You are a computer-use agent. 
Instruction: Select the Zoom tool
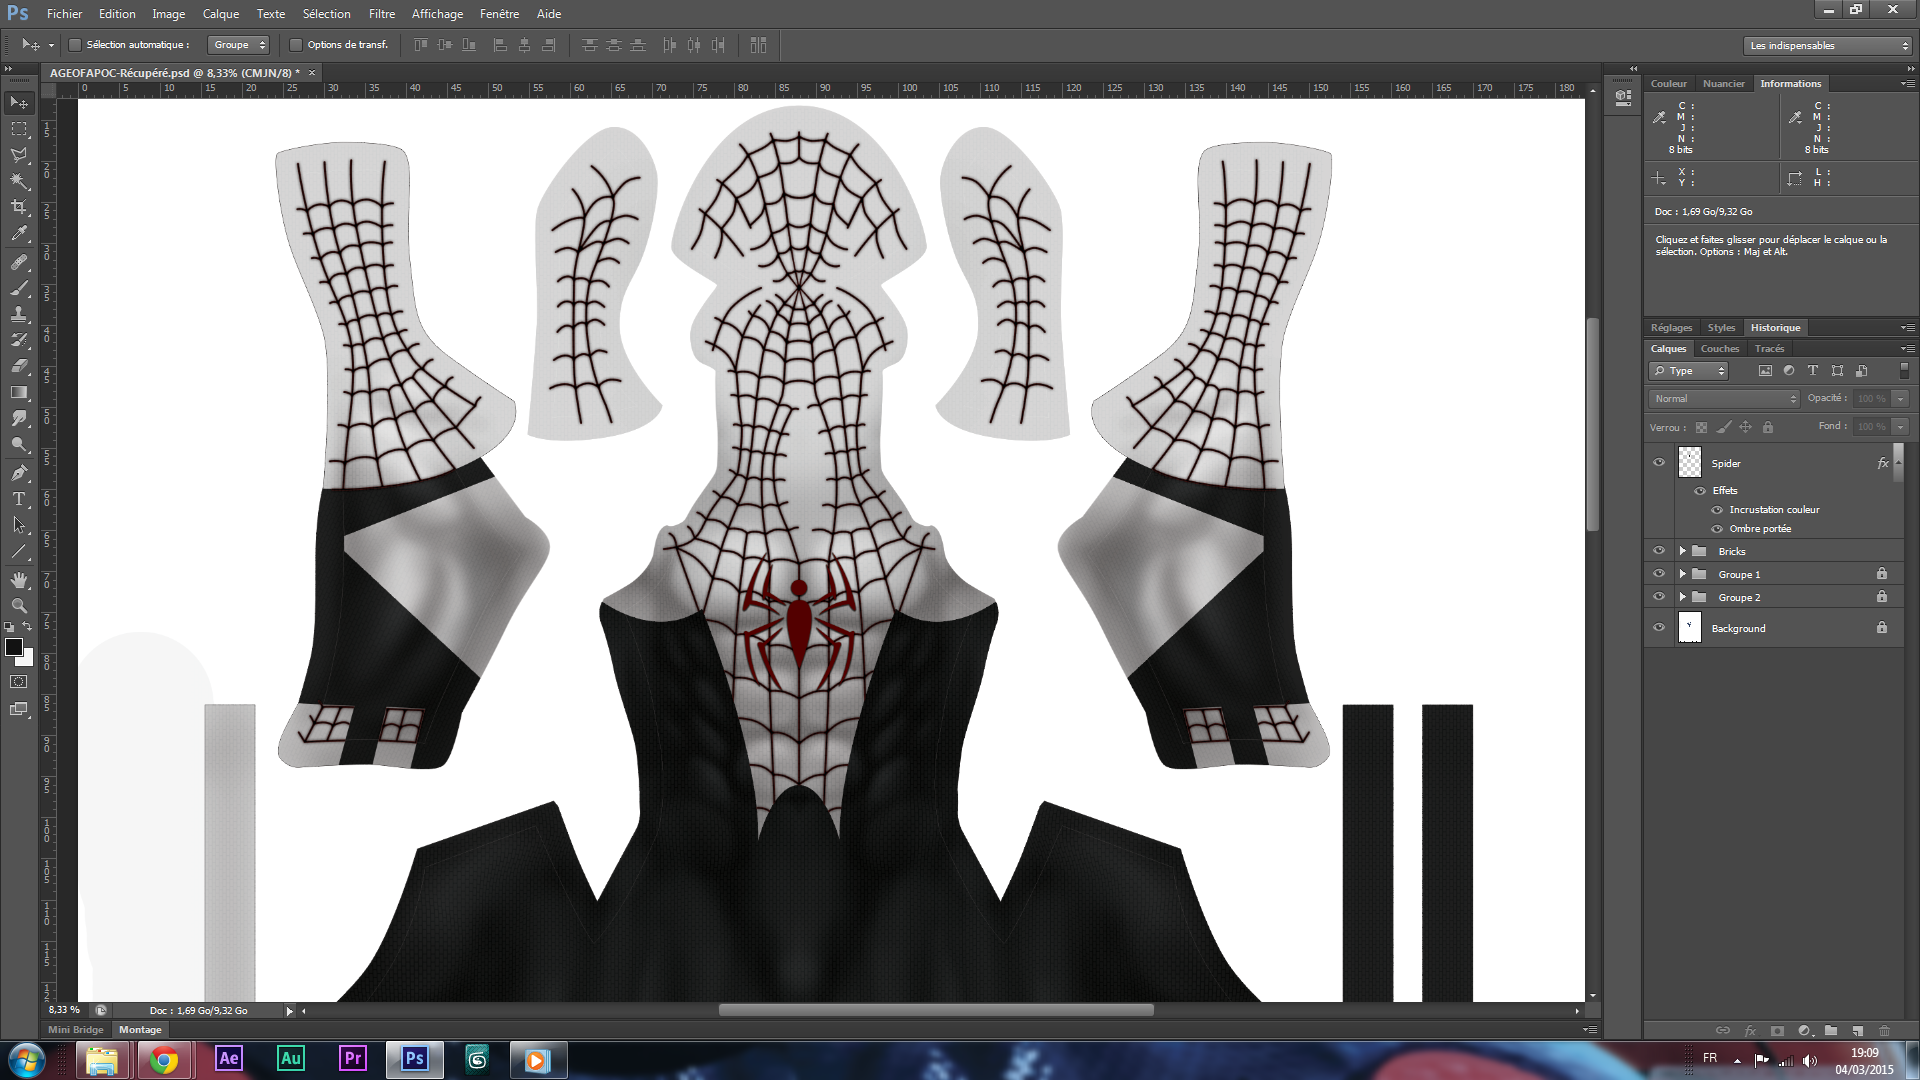pyautogui.click(x=19, y=606)
